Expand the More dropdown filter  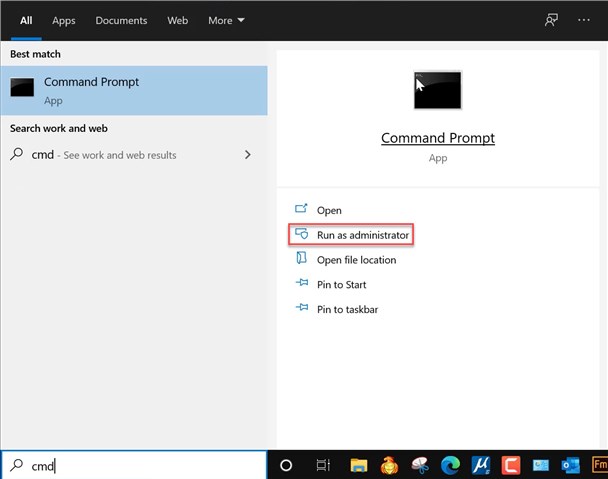(x=226, y=21)
